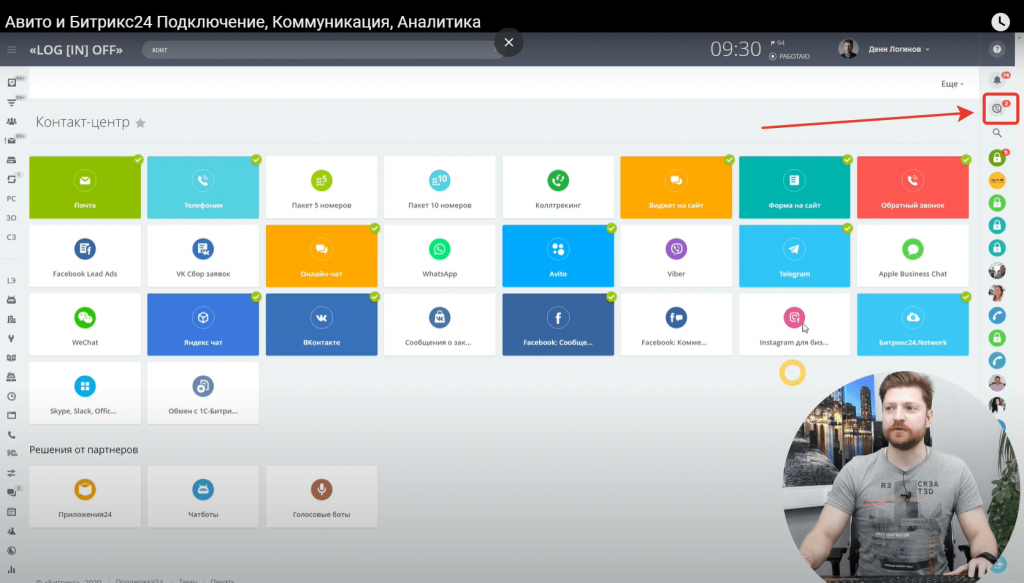Open the Обмен с 1С-Битрикс tile
The height and width of the screenshot is (583, 1024).
click(203, 393)
